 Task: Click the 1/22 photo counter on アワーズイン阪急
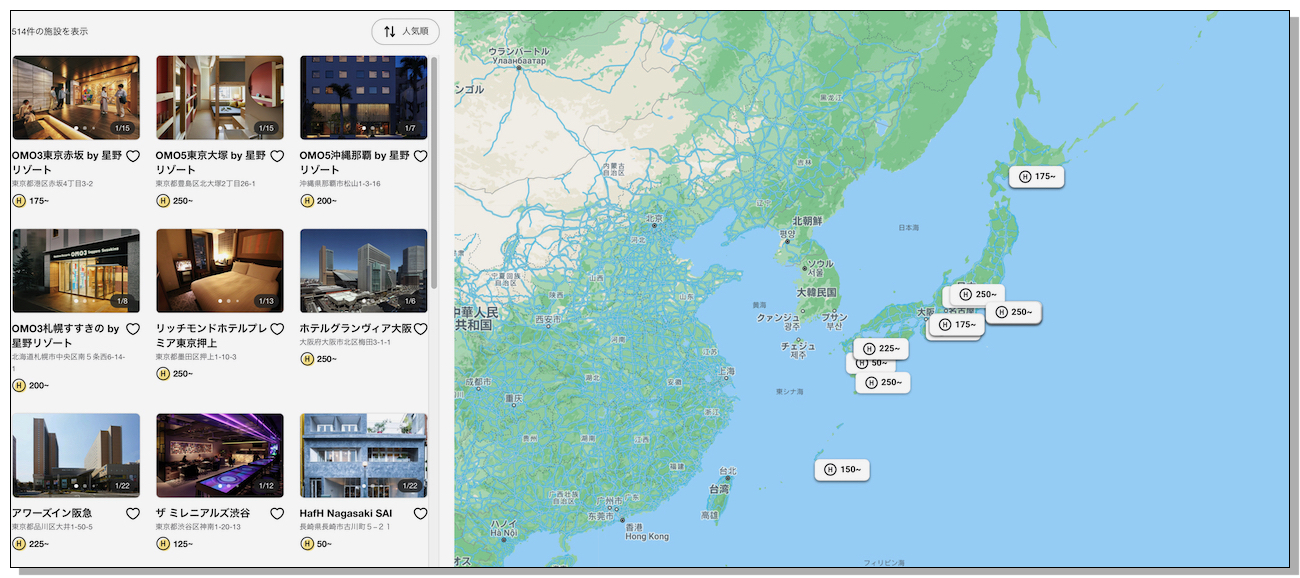123,486
